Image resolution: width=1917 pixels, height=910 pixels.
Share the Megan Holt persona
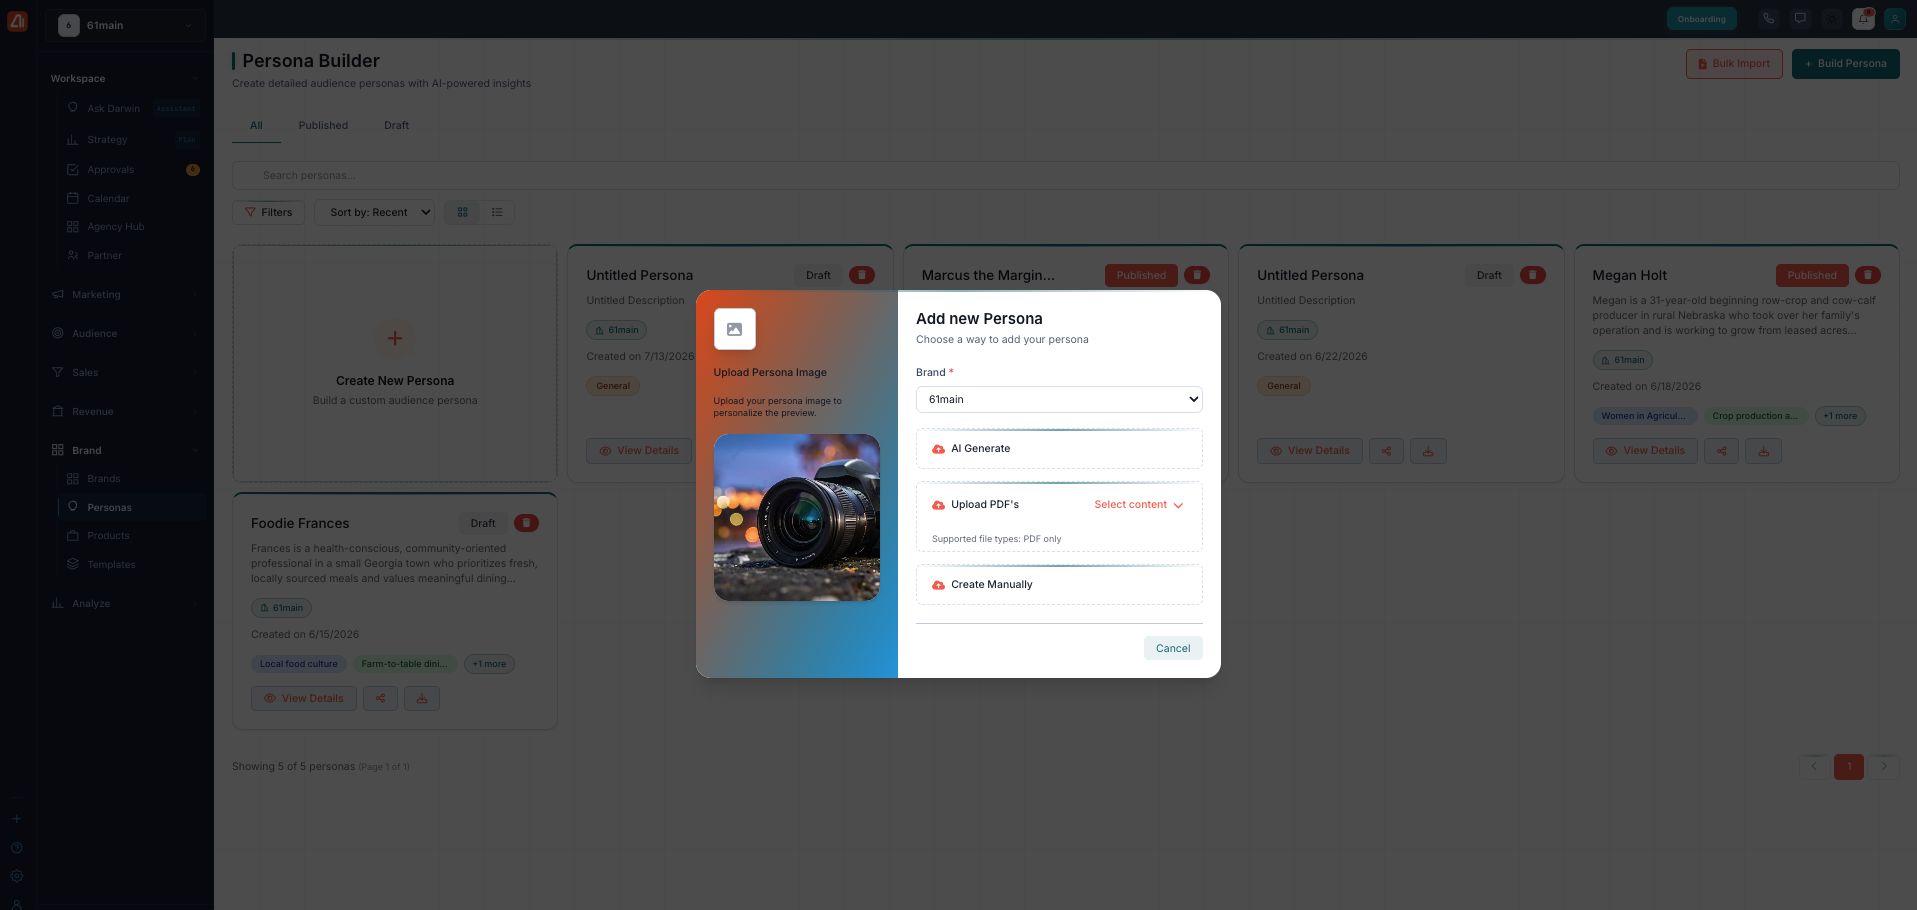[1721, 451]
